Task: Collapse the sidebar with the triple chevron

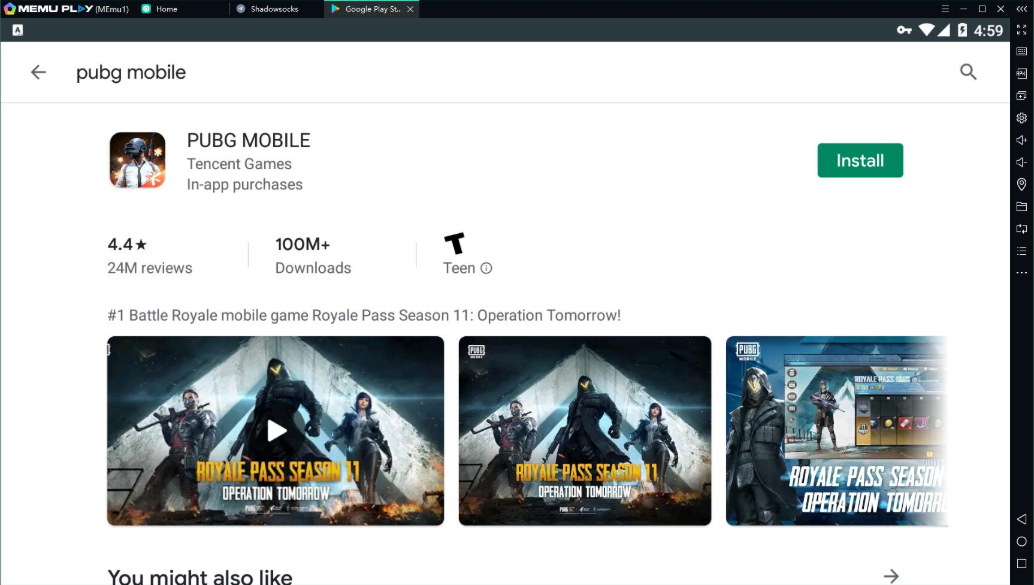Action: (1021, 9)
